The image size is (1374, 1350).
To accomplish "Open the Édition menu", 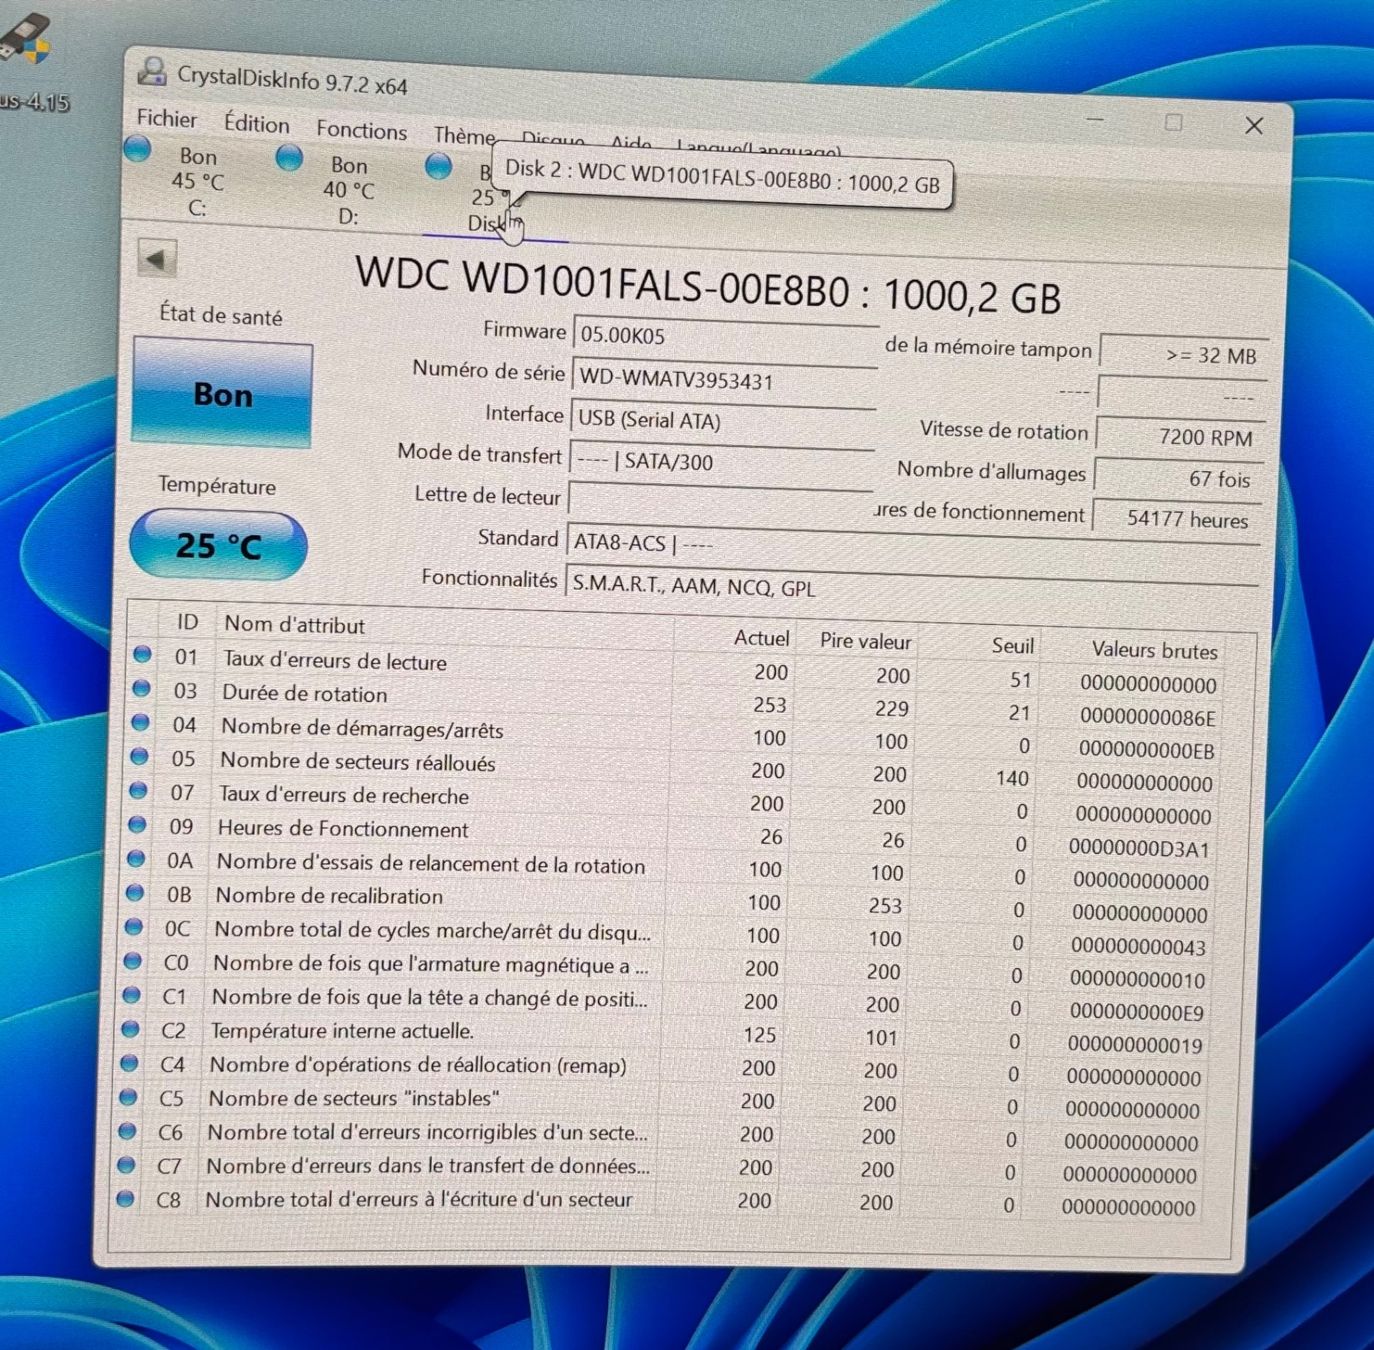I will 256,124.
